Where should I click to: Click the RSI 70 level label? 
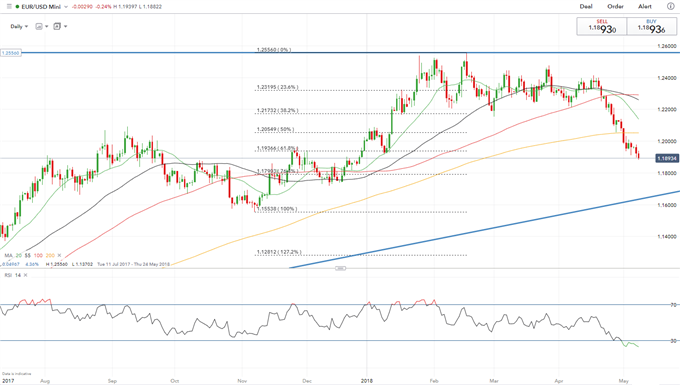673,305
